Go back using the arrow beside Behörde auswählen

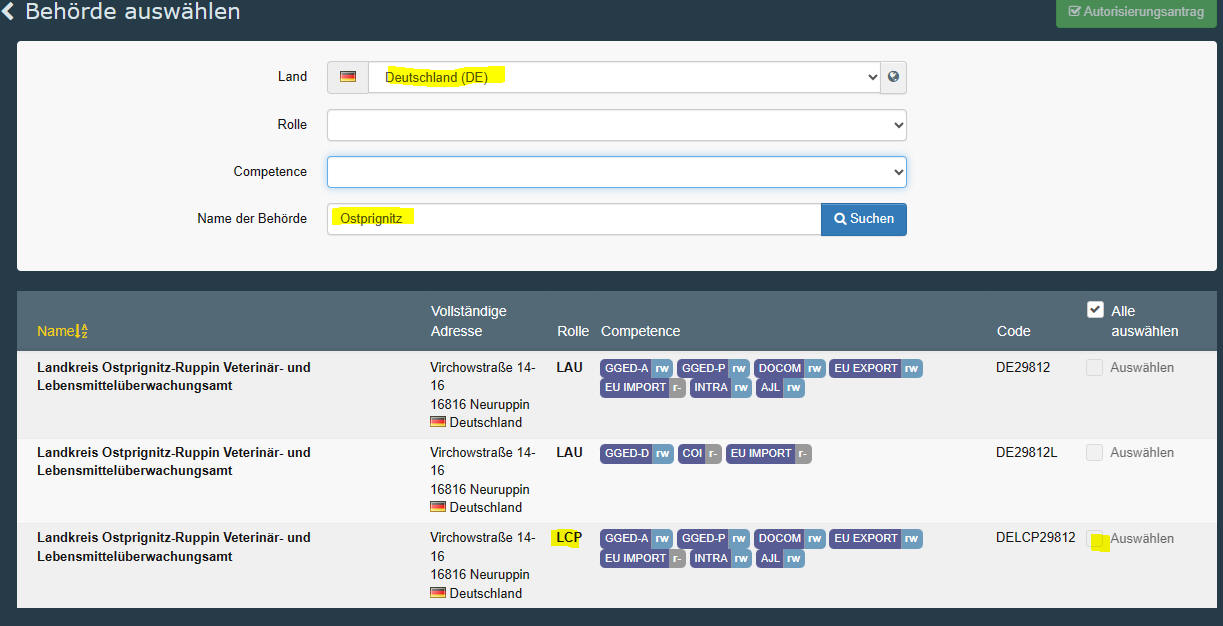point(8,12)
